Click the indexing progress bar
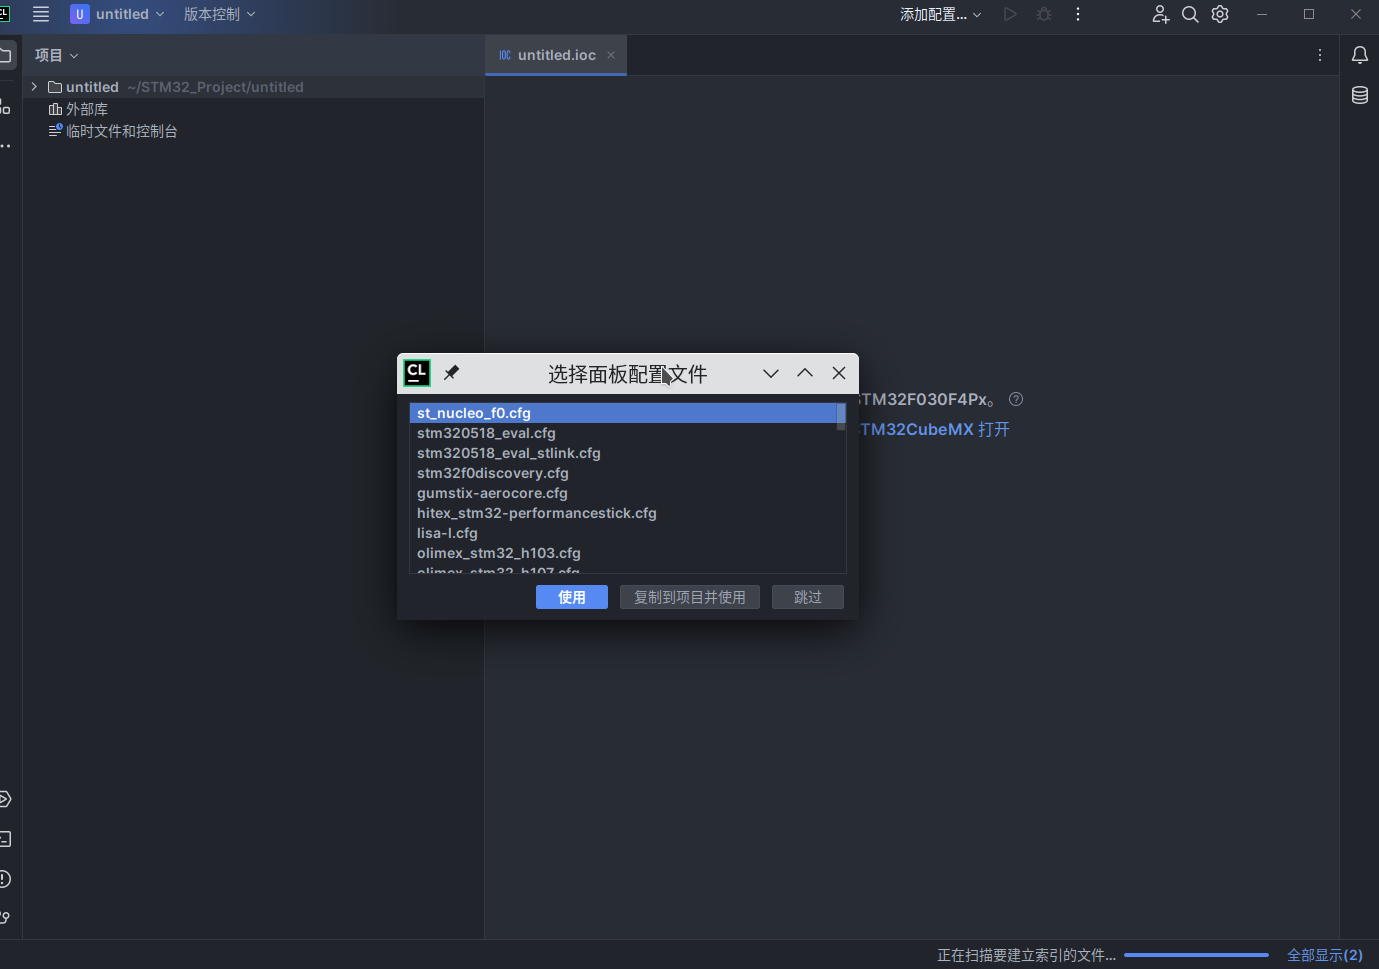 click(x=1196, y=955)
